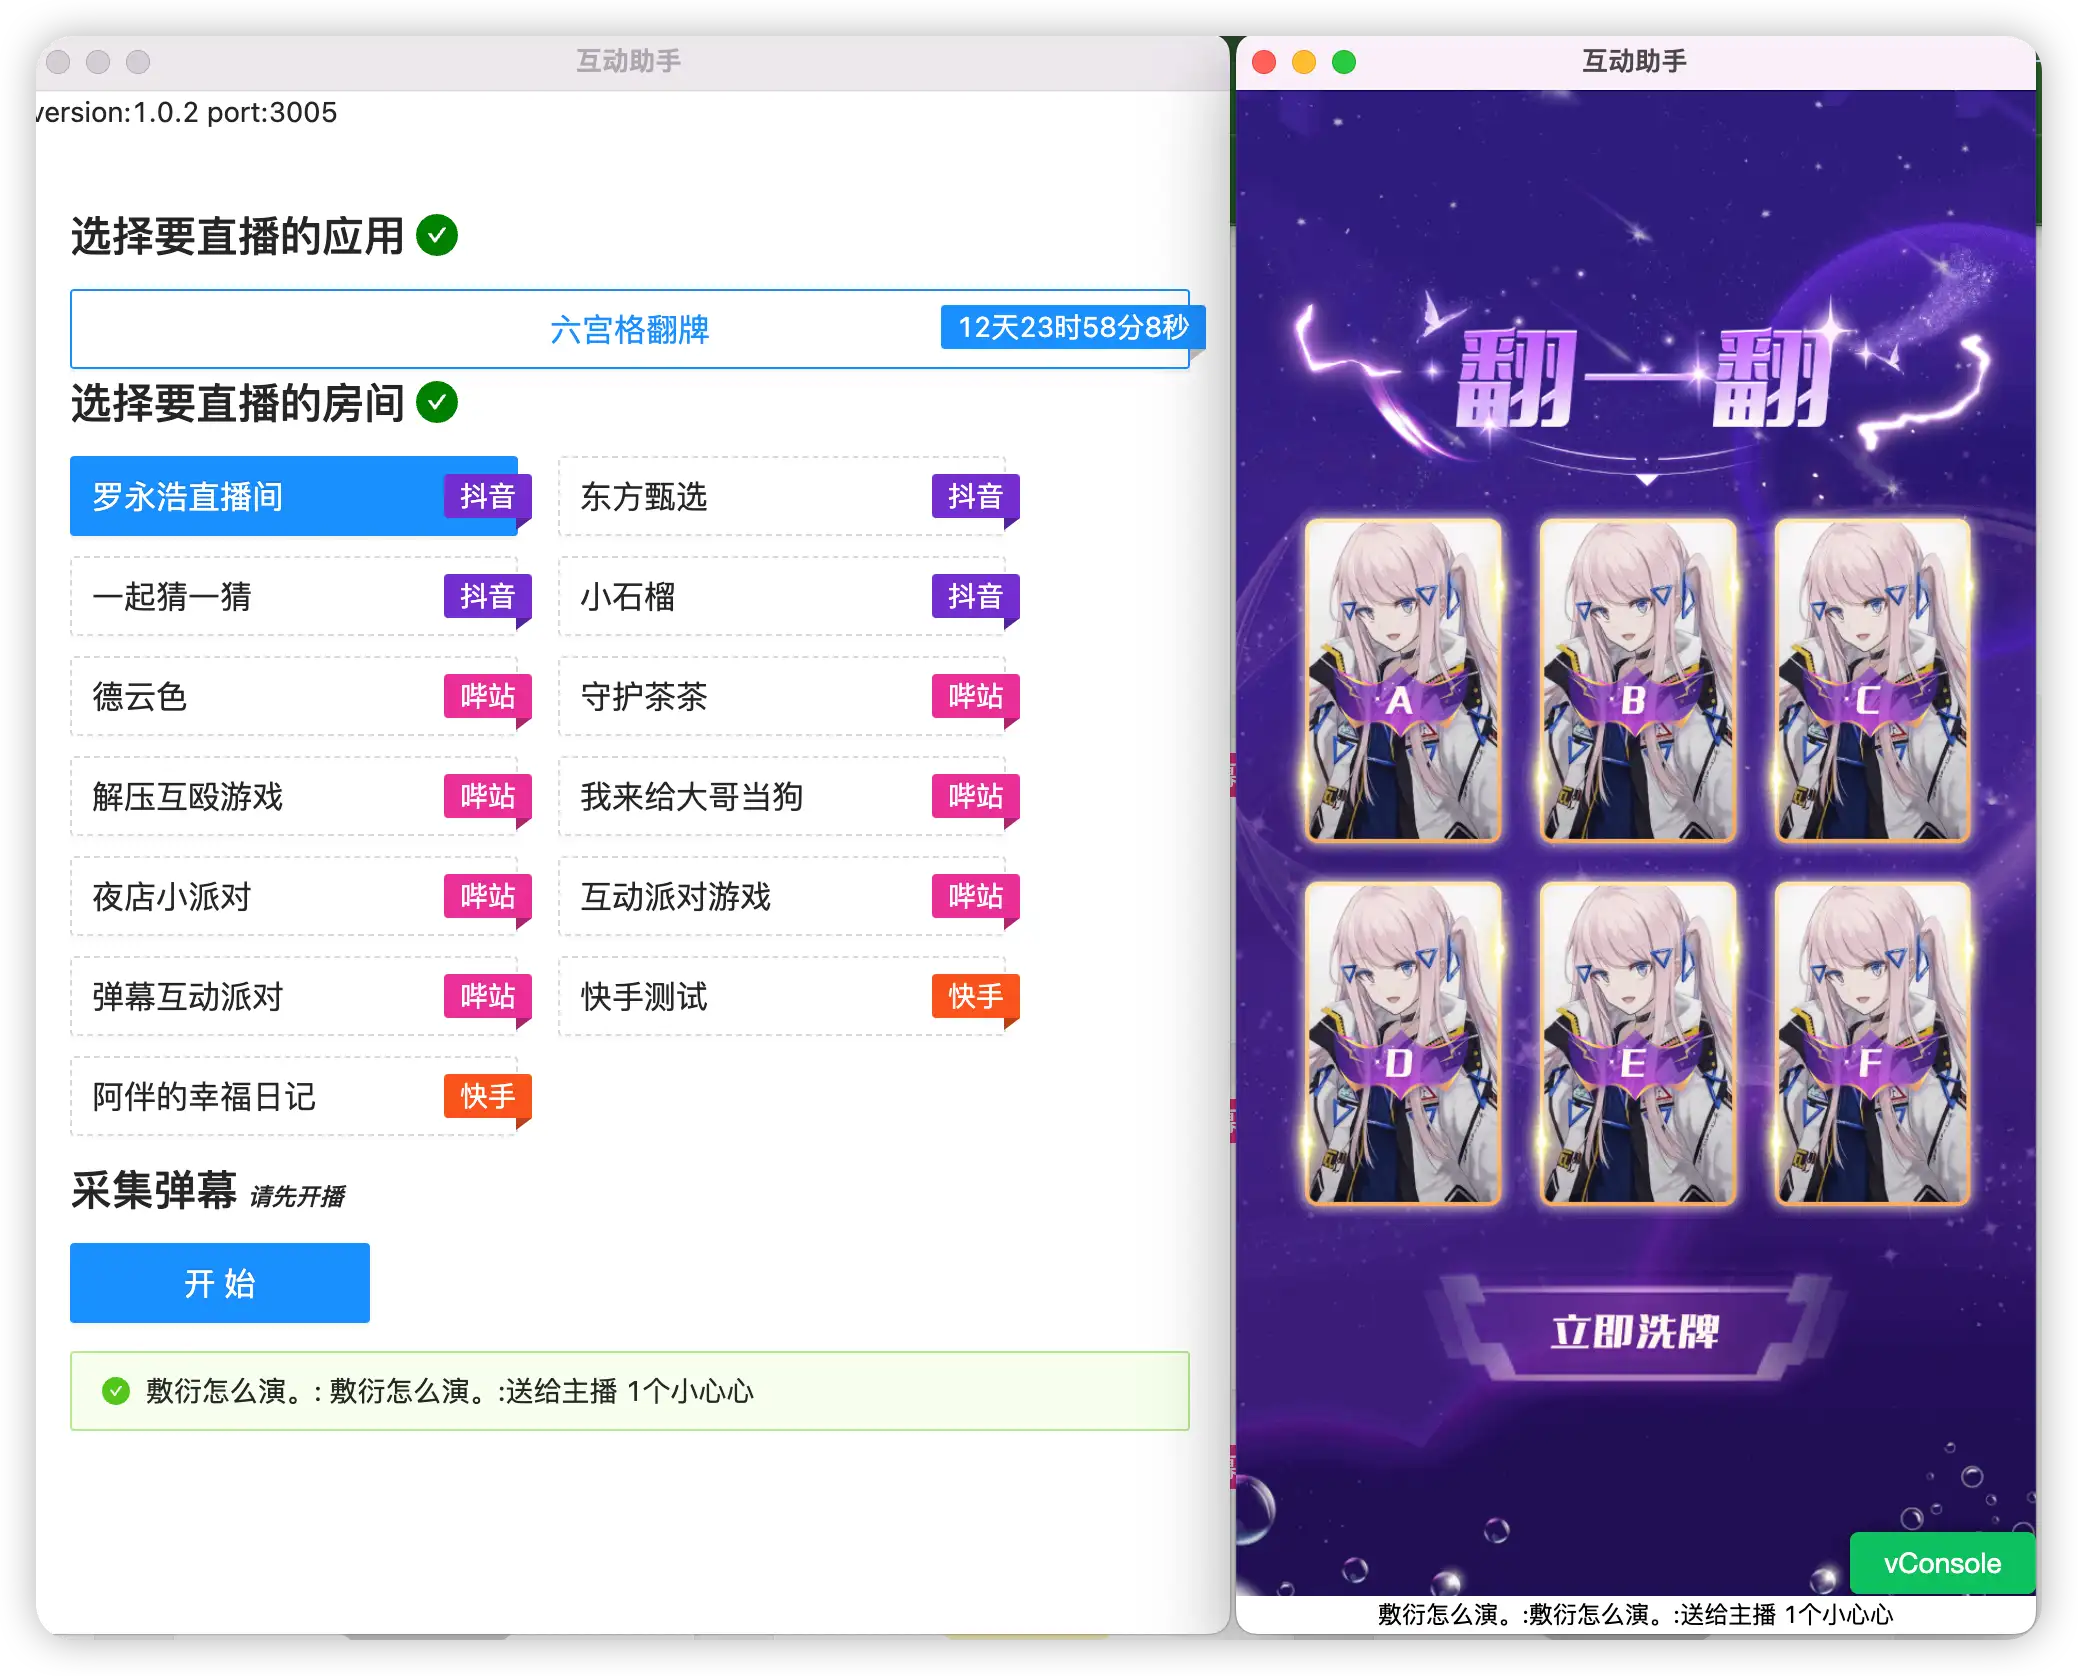2078x1676 pixels.
Task: Click the 快手 tag on 阿伴的幸福日记
Action: (x=487, y=1096)
